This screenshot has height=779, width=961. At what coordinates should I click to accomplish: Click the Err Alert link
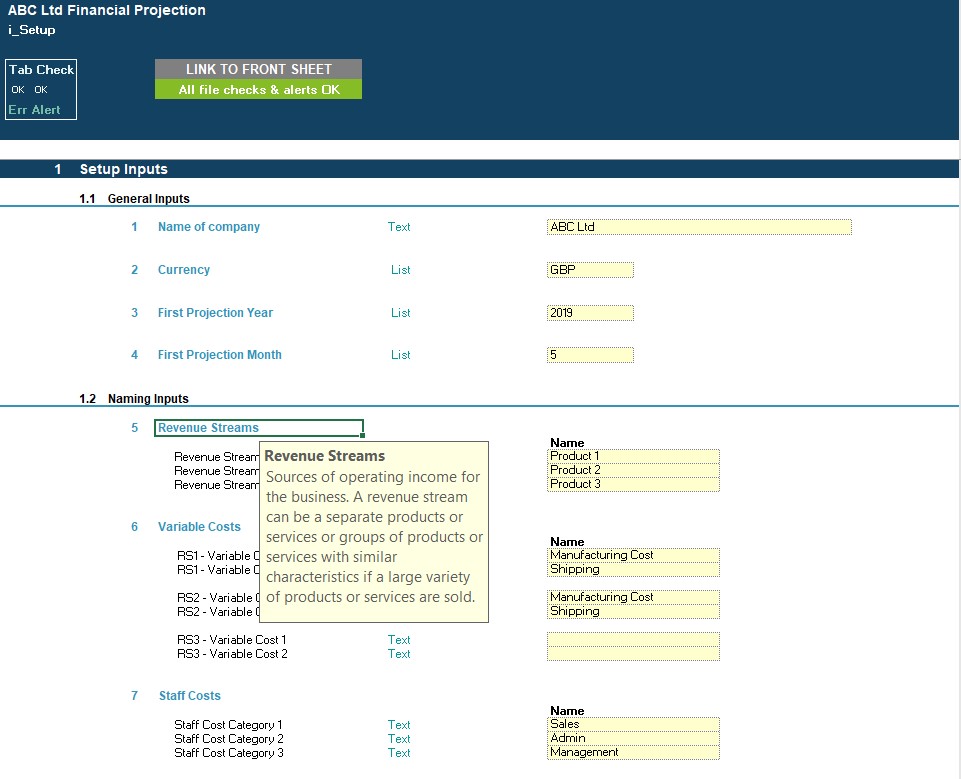point(34,110)
